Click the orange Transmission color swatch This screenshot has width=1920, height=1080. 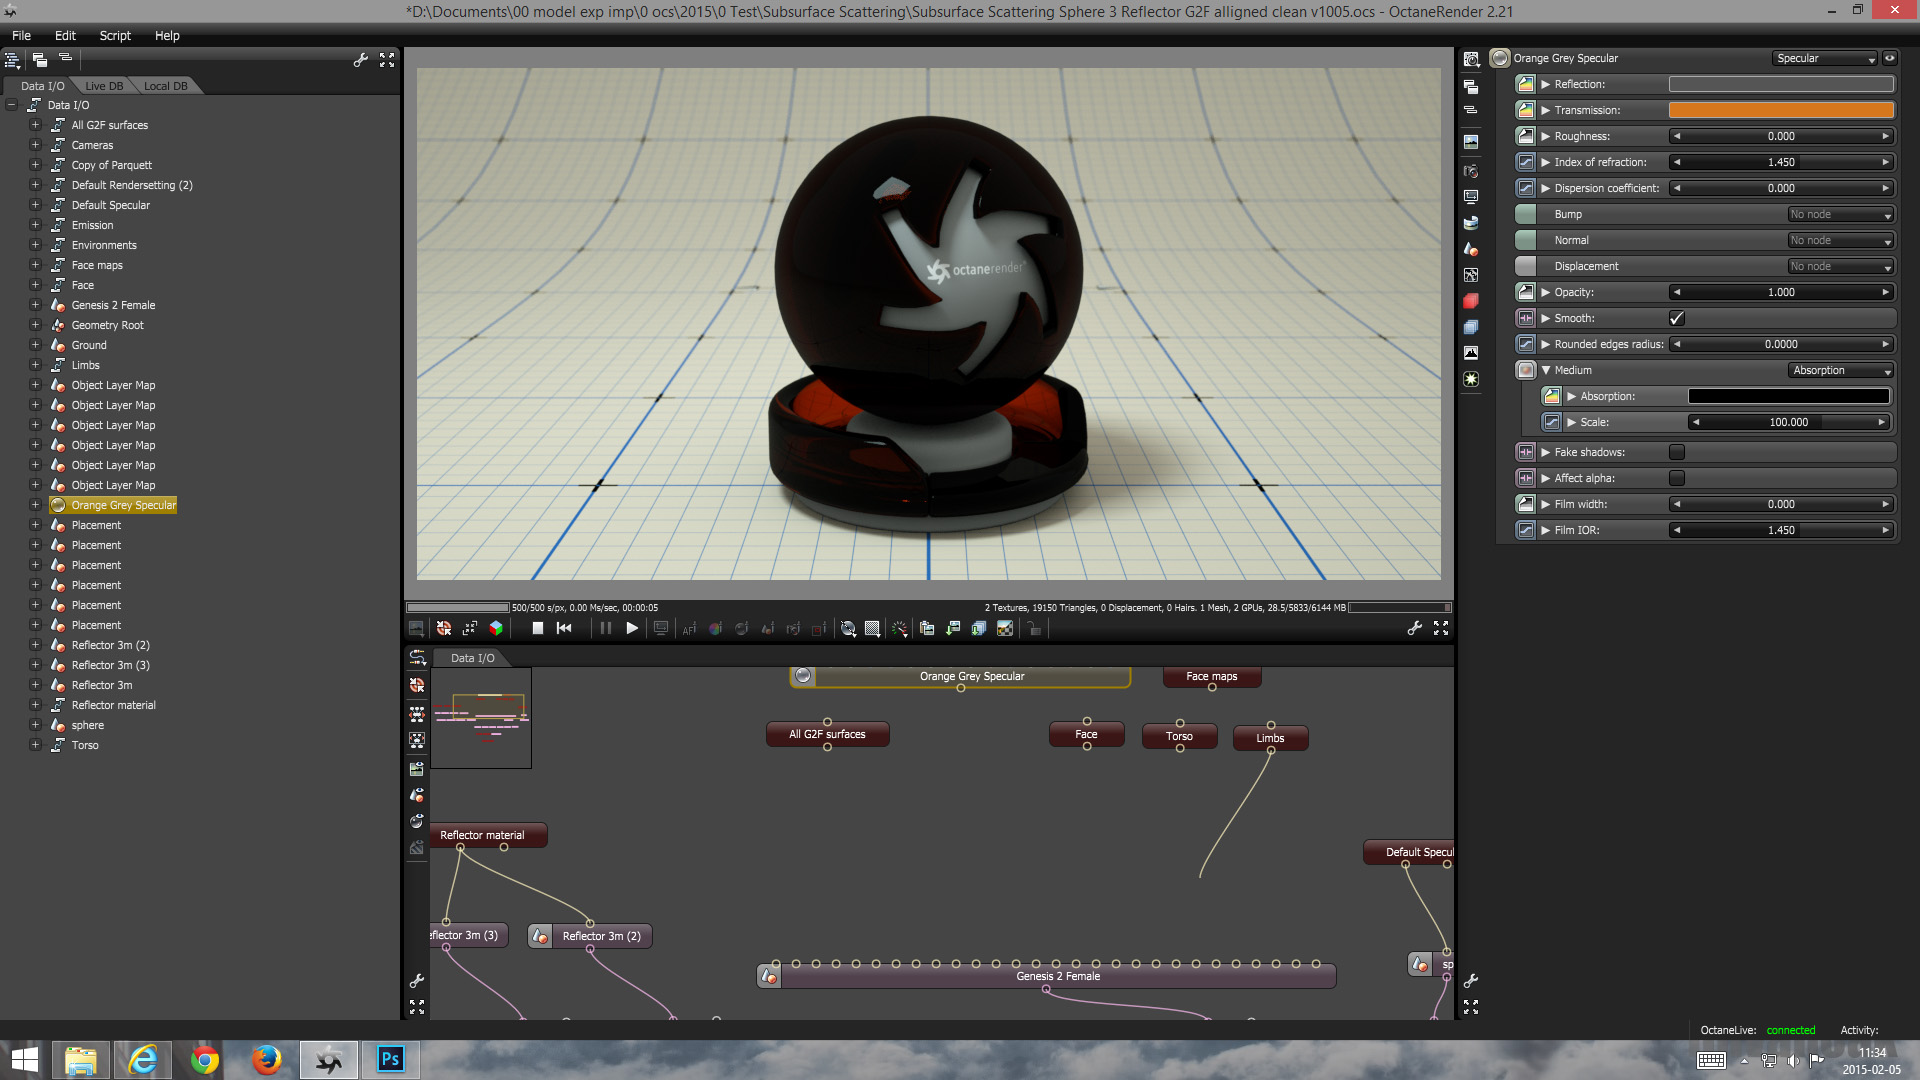click(1781, 110)
